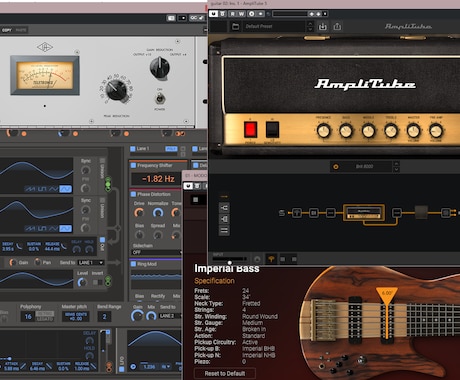Image resolution: width=460 pixels, height=380 pixels.
Task: Click Paste in compressor plugin header
Action: coord(21,30)
